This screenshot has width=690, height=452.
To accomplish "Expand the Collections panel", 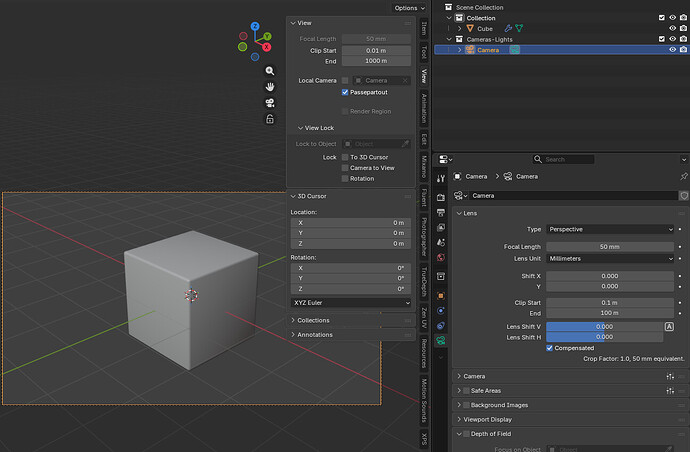I will point(351,320).
